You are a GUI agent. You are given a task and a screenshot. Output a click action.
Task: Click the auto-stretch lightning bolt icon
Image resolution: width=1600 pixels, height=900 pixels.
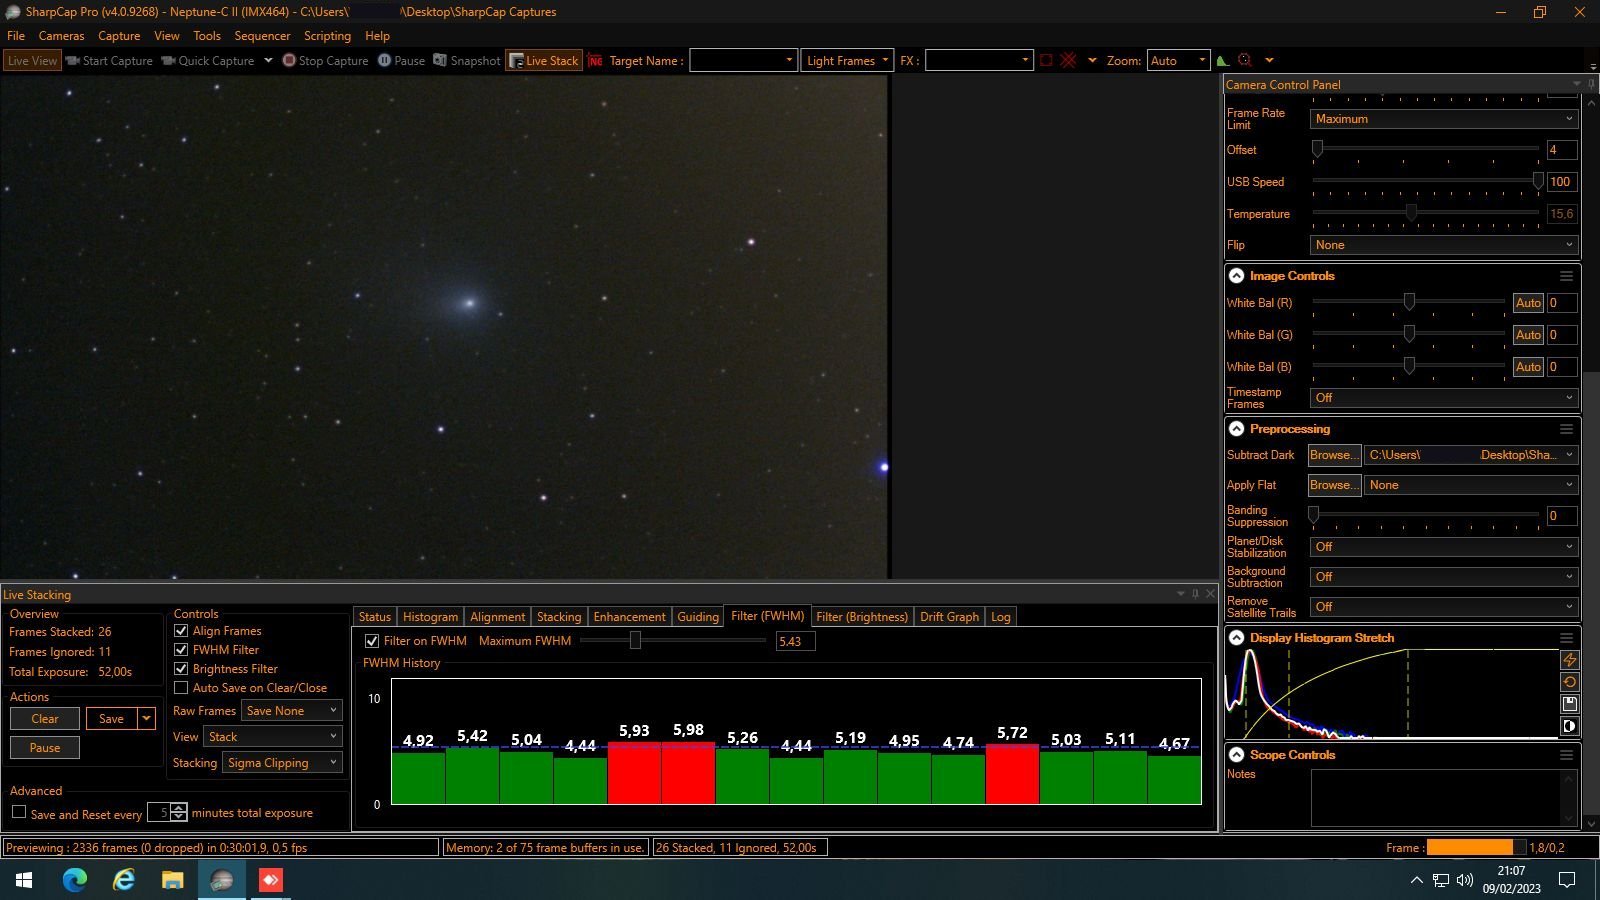point(1569,660)
